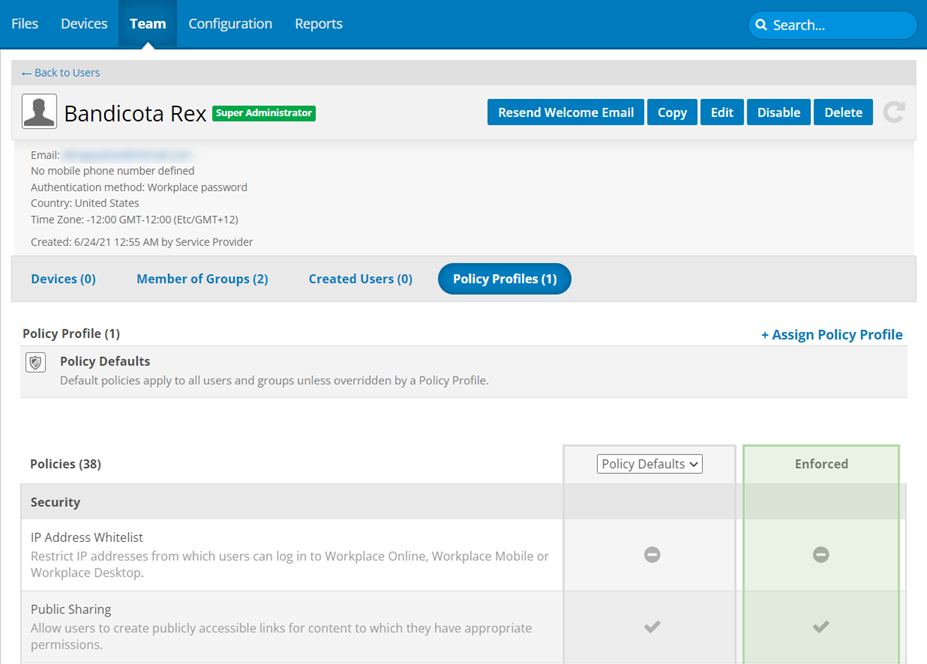Click Public Sharing default-column checkmark
The image size is (927, 664).
tap(652, 627)
